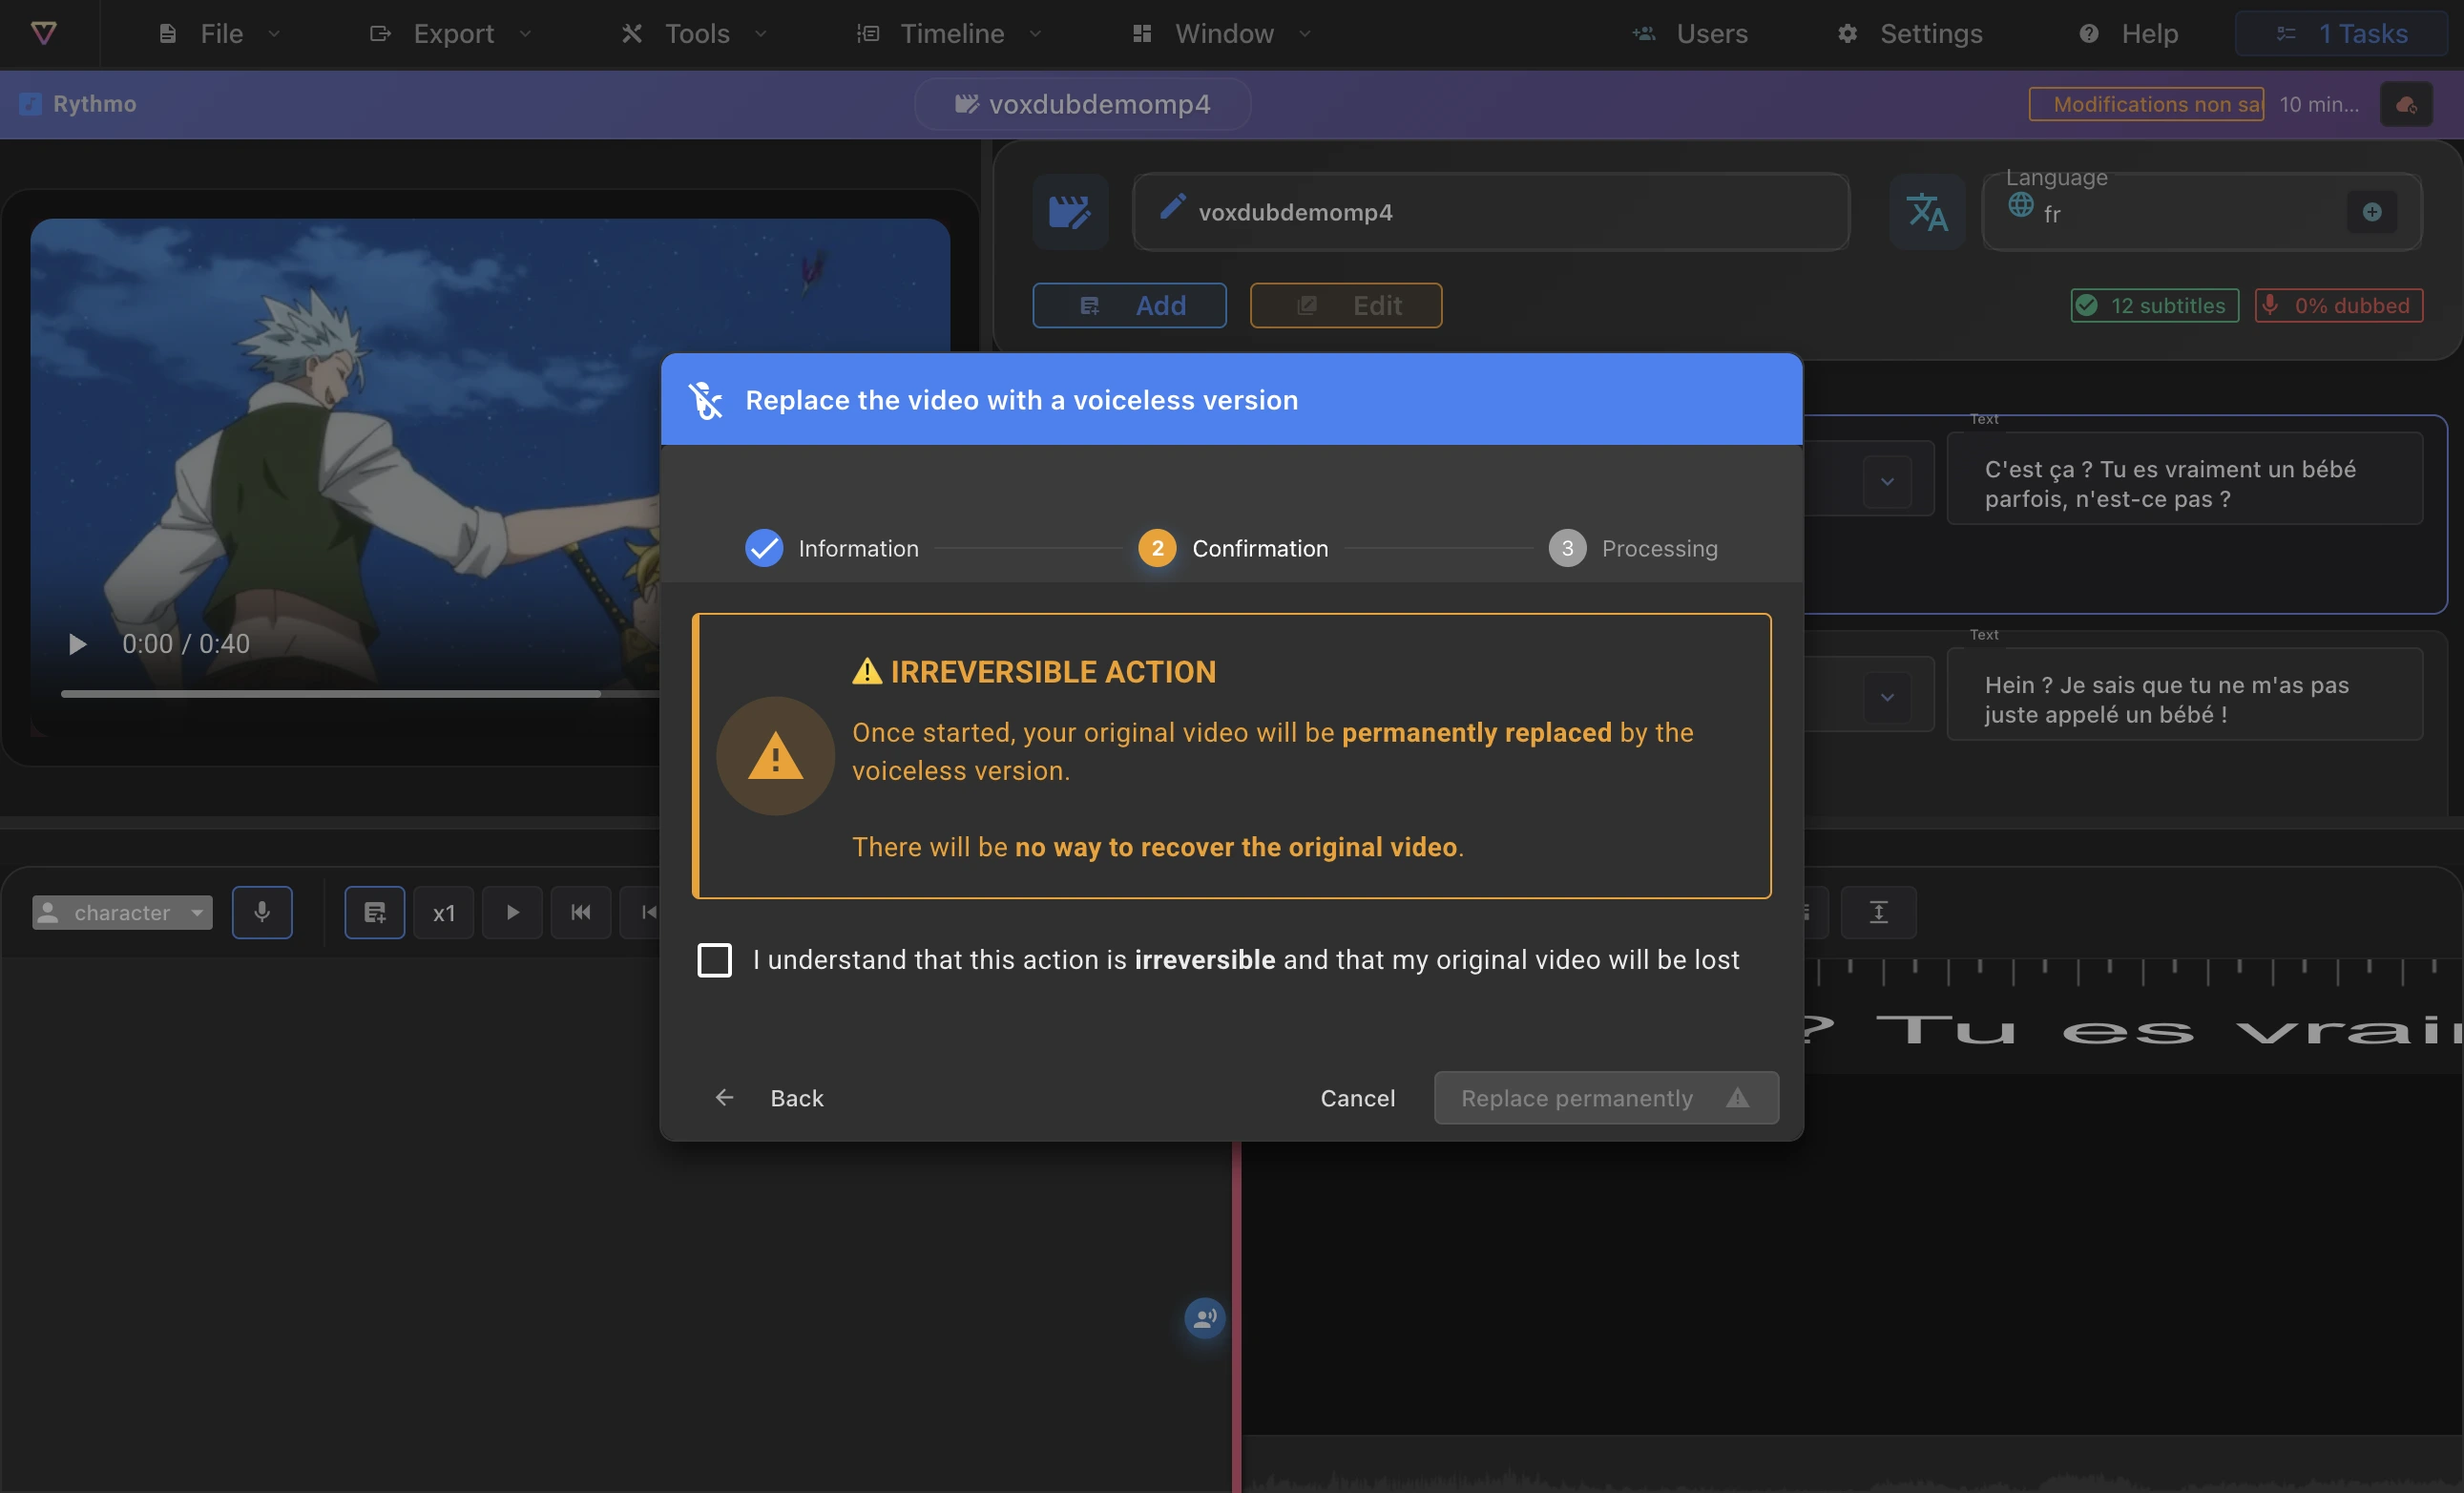Click the voxdubdemomp4 project title chip
2464x1493 pixels.
point(1083,104)
